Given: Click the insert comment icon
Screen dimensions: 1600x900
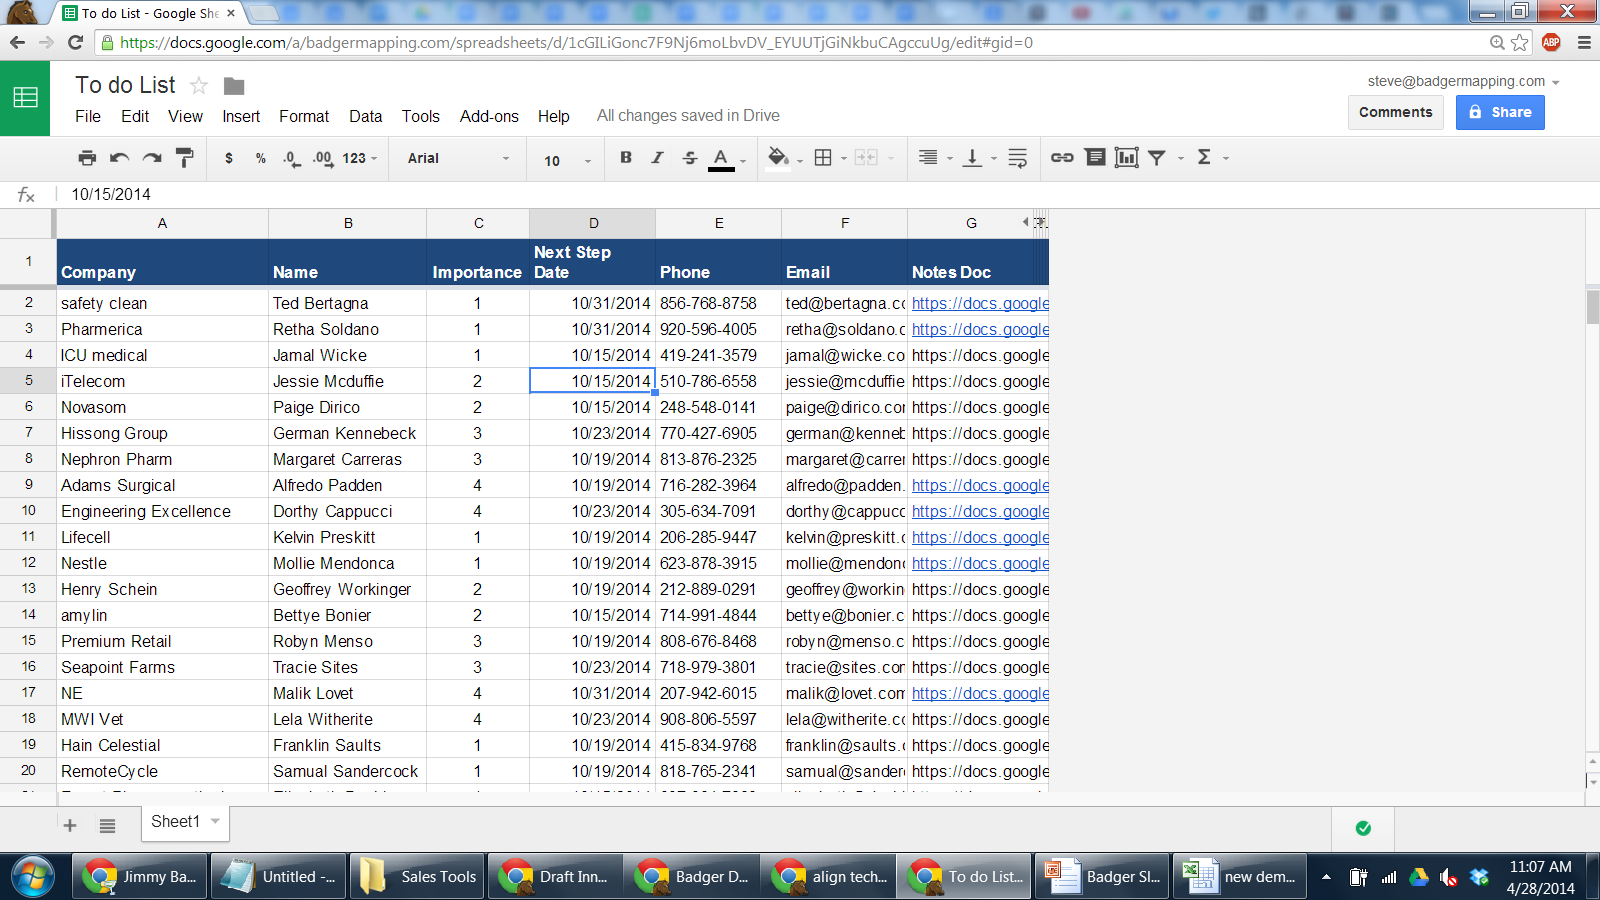Looking at the screenshot, I should pos(1095,157).
